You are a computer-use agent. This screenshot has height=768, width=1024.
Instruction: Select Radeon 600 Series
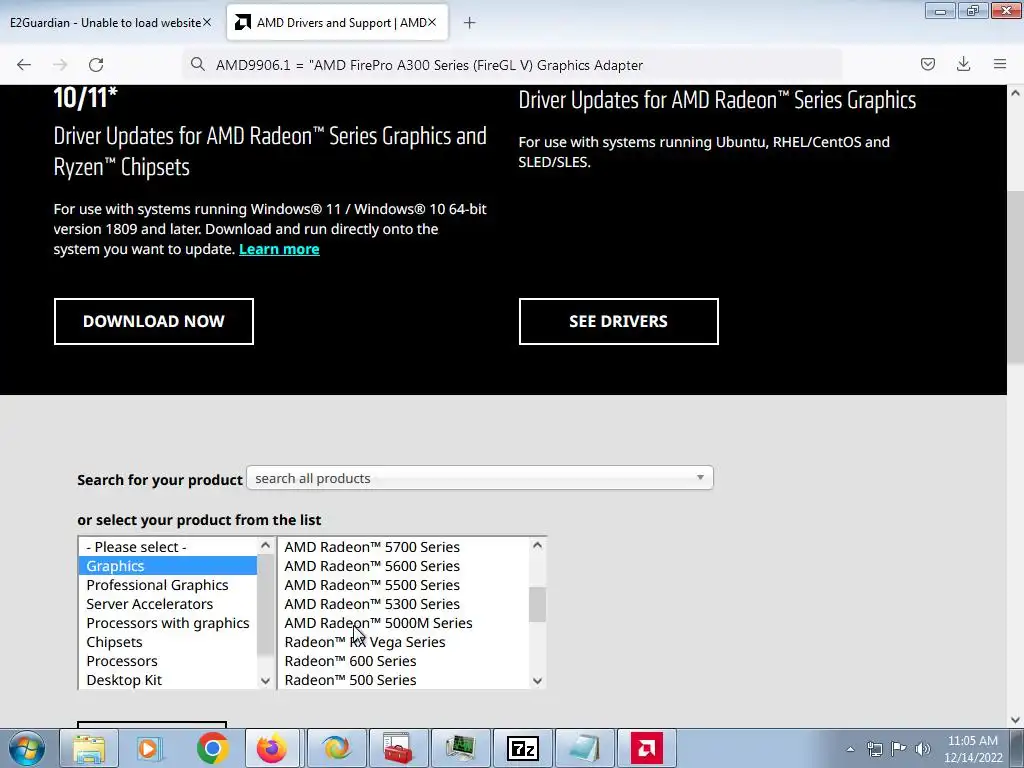click(x=404, y=660)
